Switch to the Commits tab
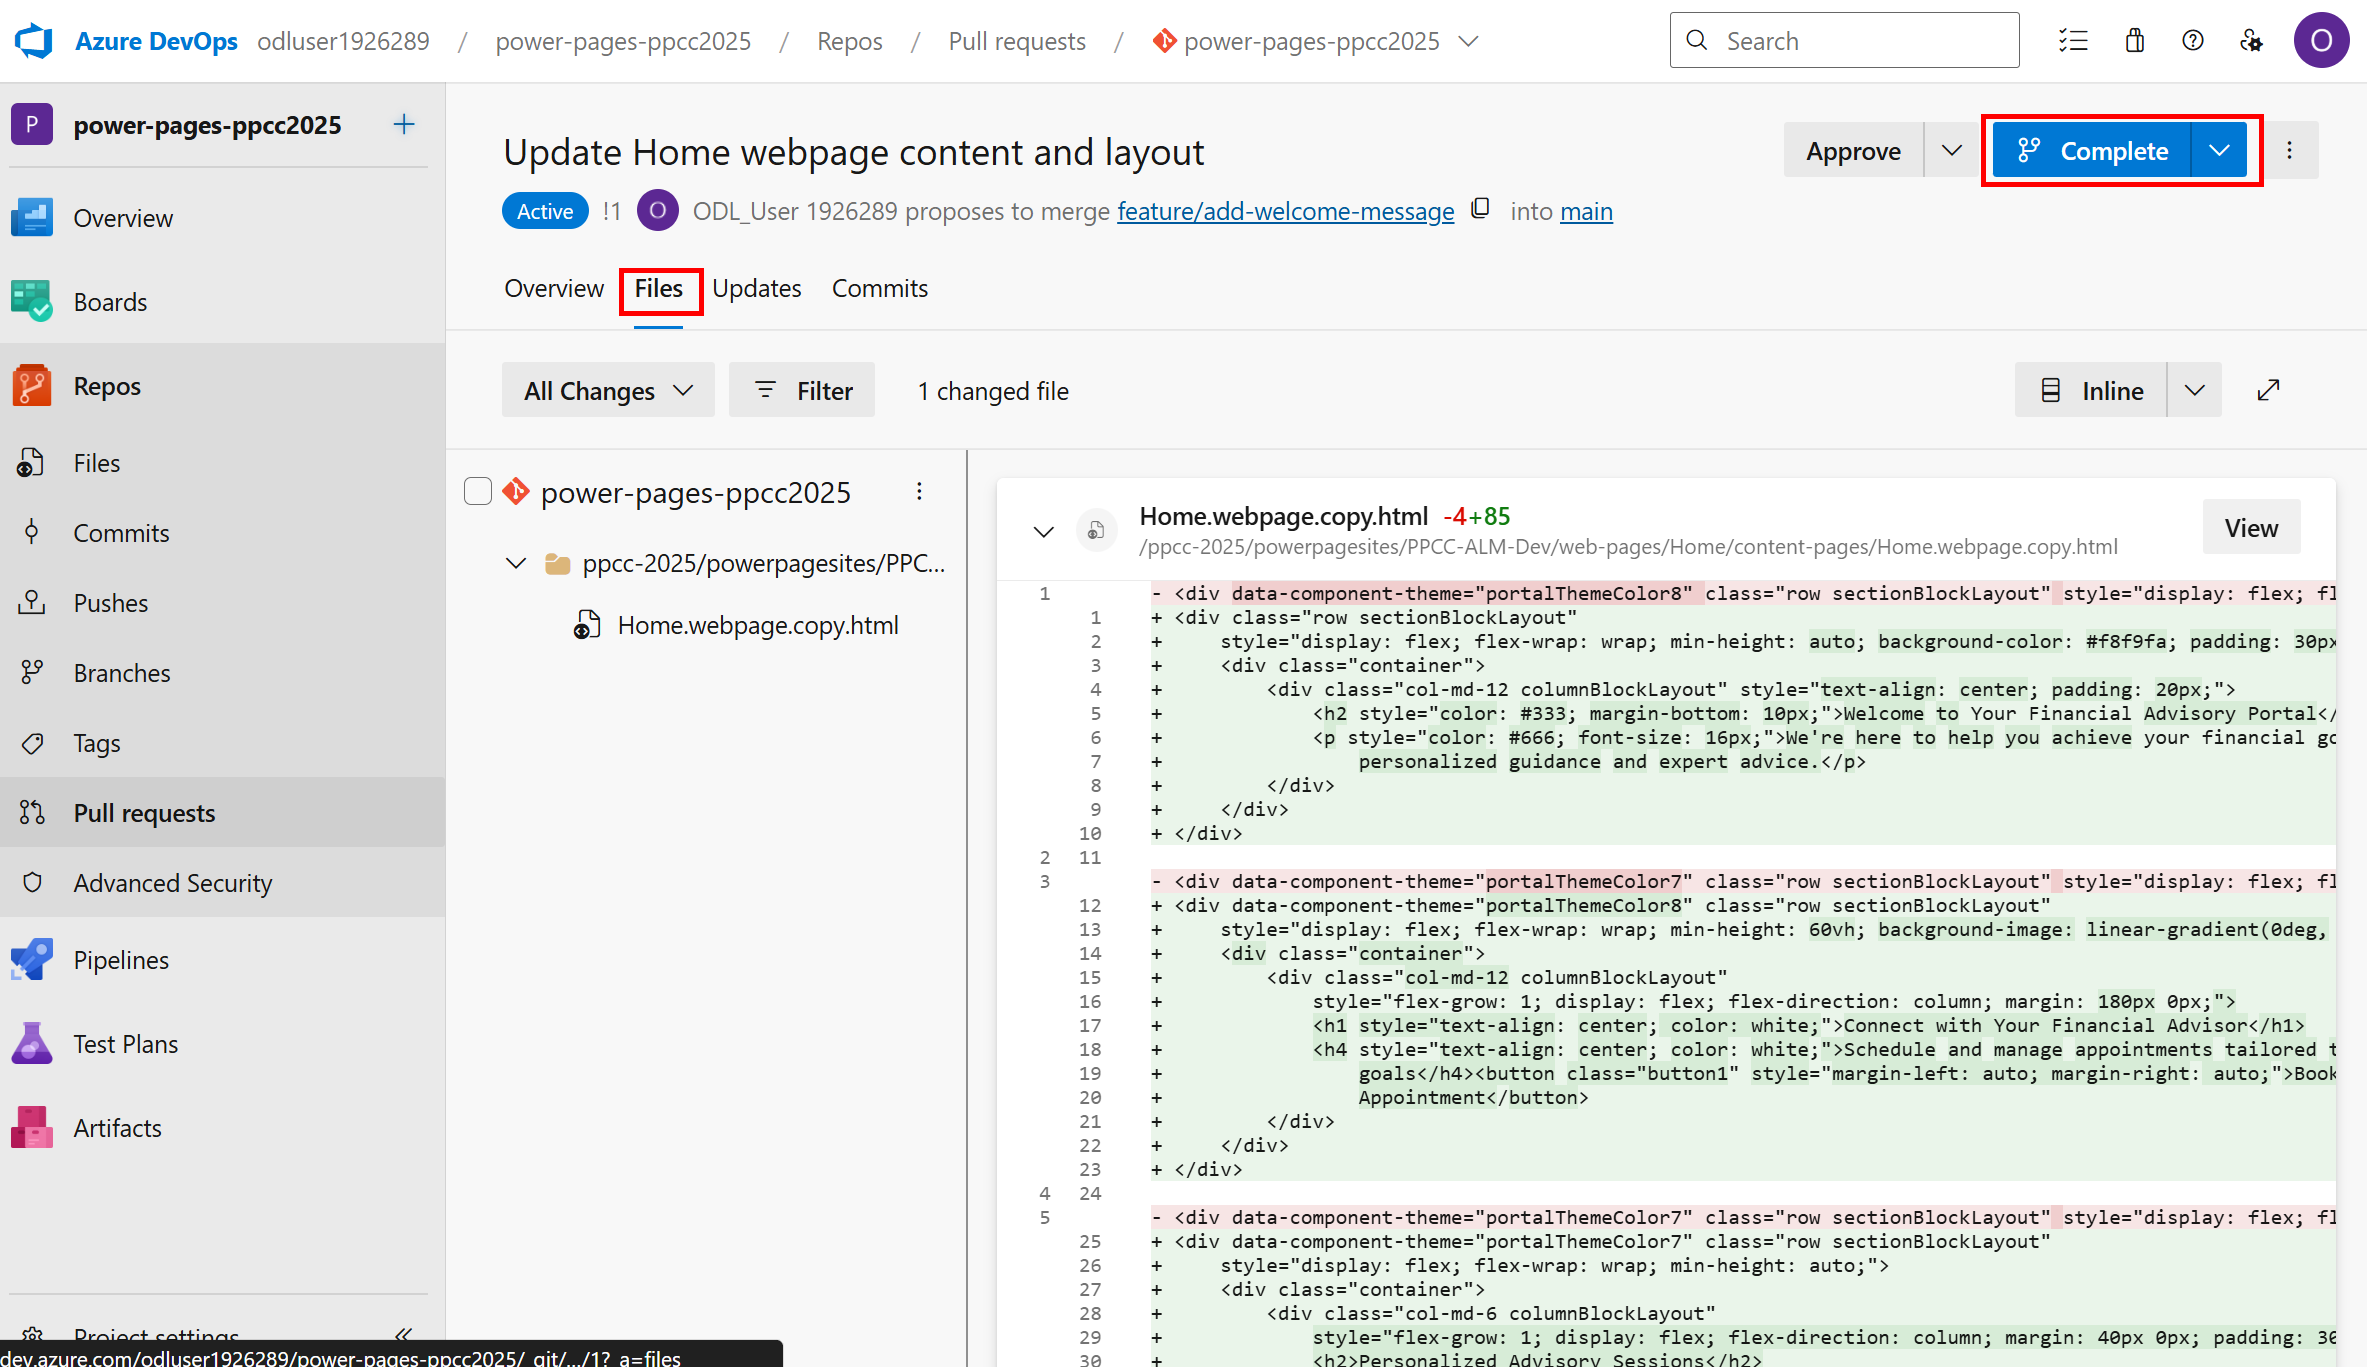 (x=879, y=288)
